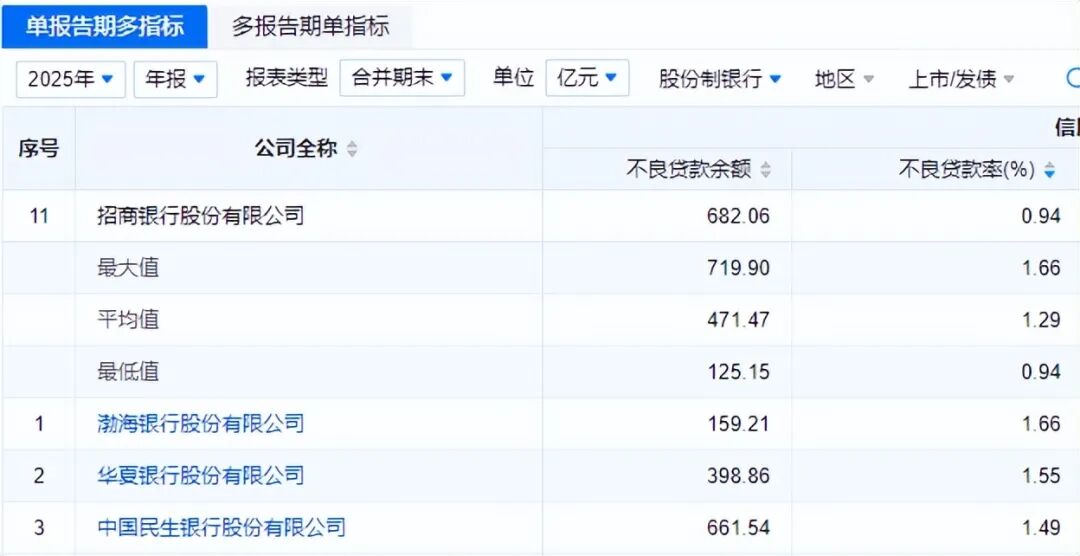
Task: Click the 单位 label
Action: (x=513, y=78)
